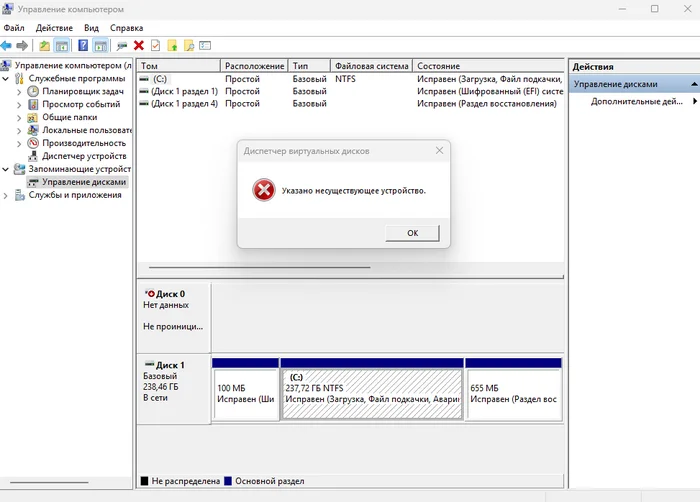
Task: Click the red X delete toolbar icon
Action: (x=139, y=46)
